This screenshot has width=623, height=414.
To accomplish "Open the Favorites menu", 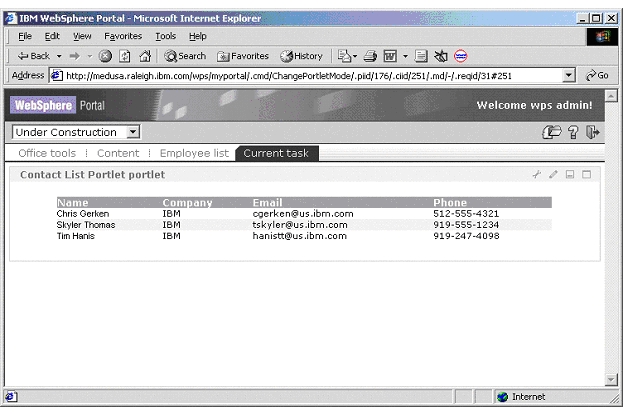I will point(123,36).
